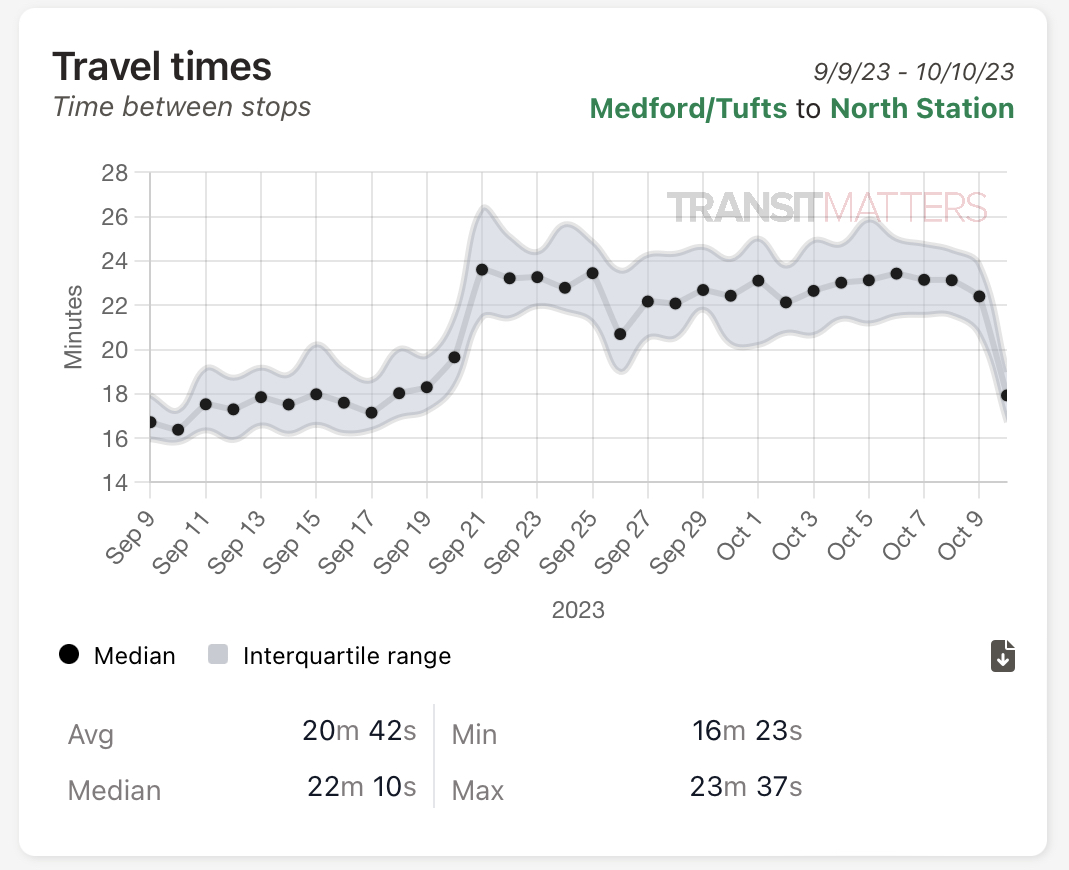The width and height of the screenshot is (1069, 870).
Task: Toggle the Interquartile range legend swatch
Action: [218, 655]
